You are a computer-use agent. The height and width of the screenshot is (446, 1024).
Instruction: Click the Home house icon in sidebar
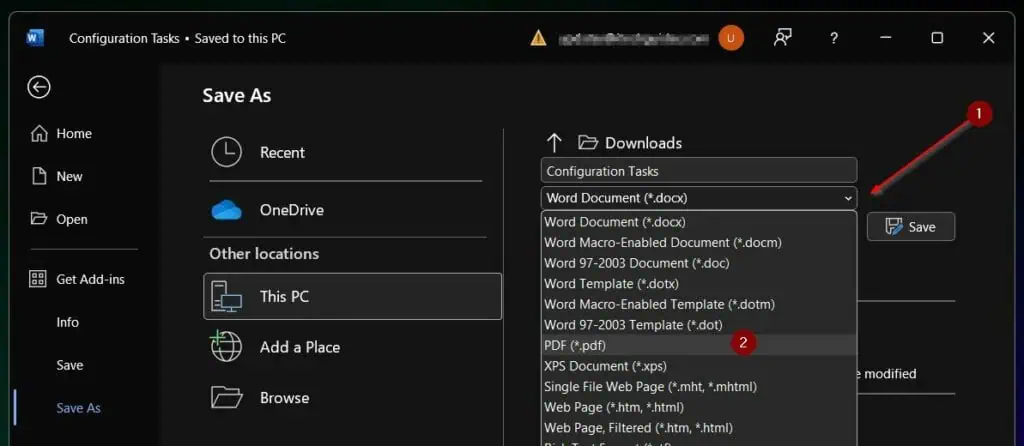coord(39,134)
